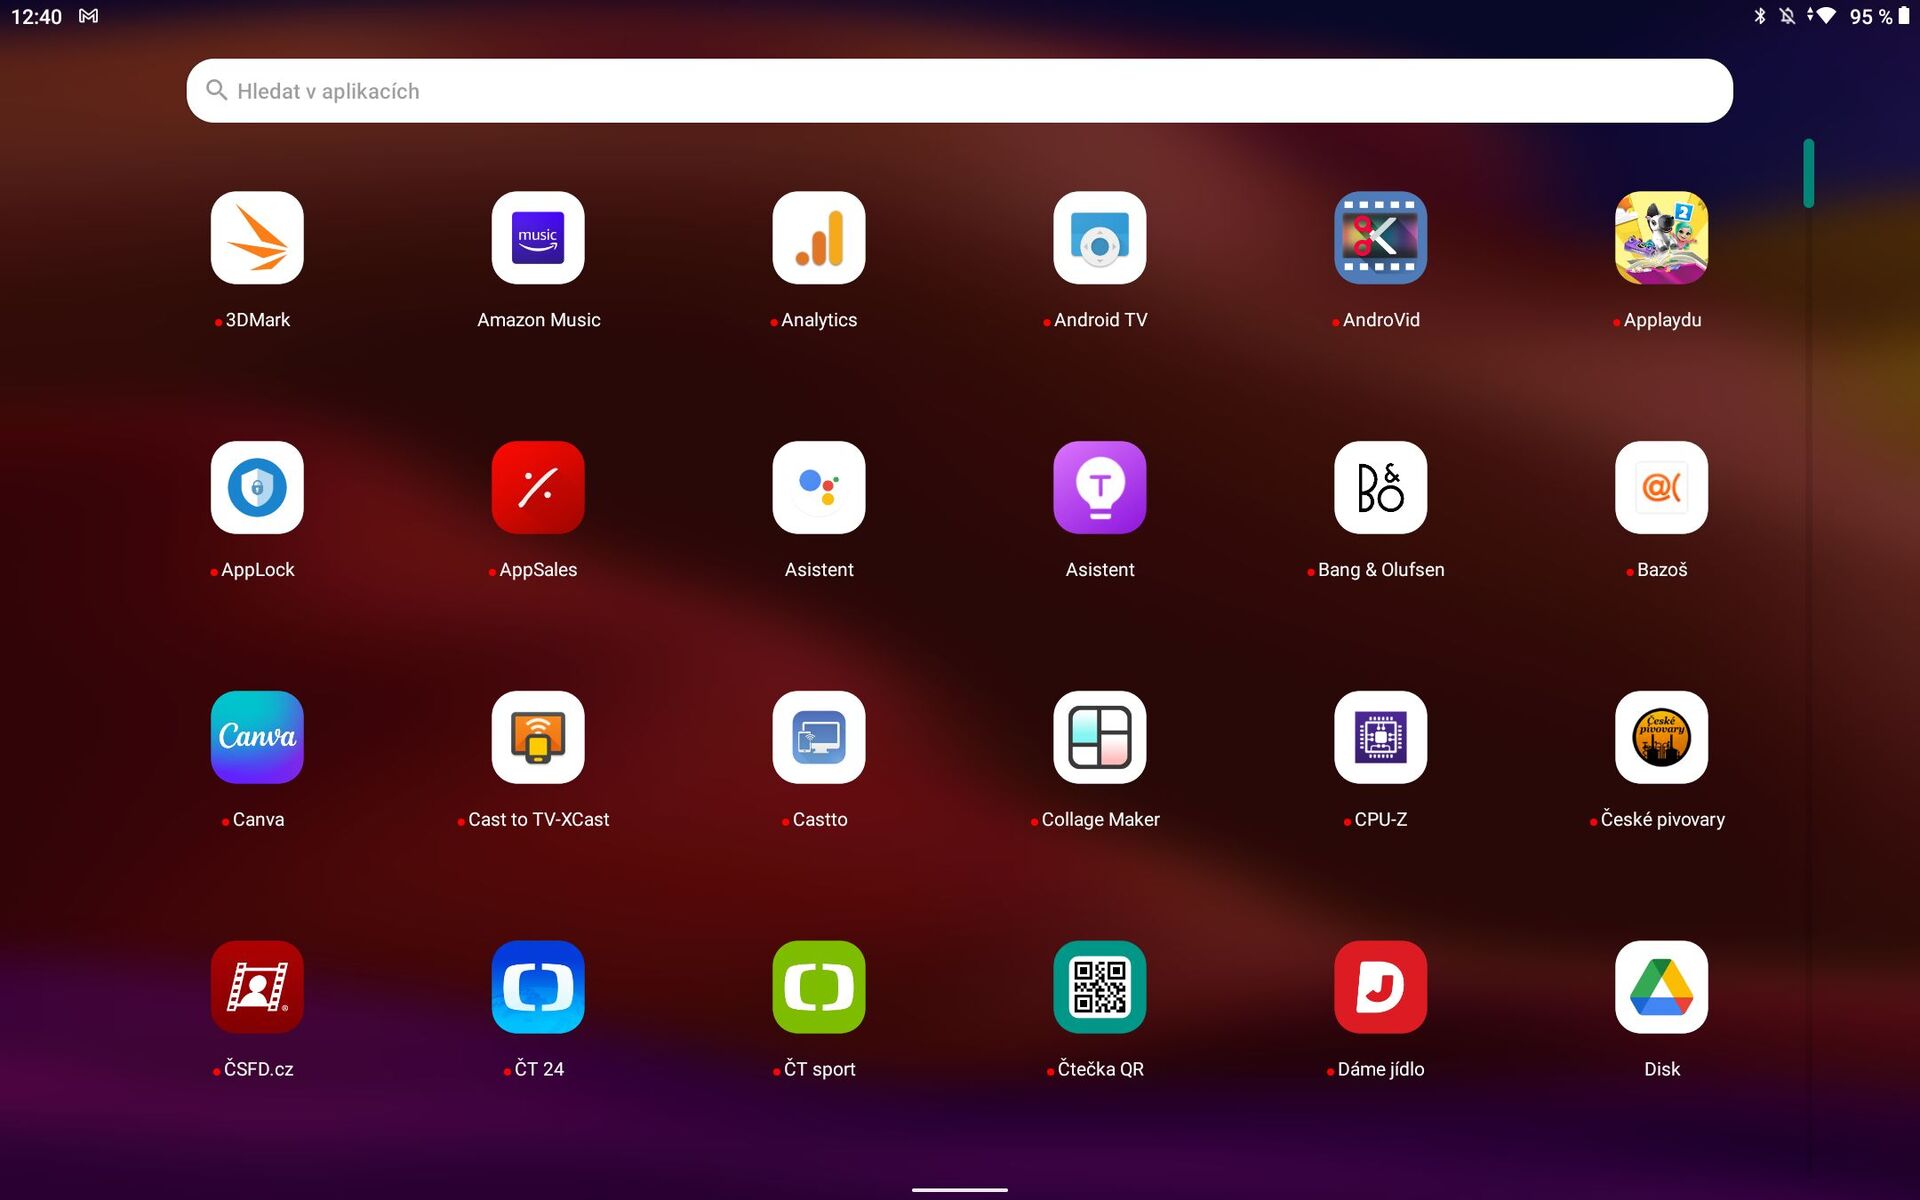
Task: Open Google Analytics
Action: pyautogui.click(x=818, y=238)
